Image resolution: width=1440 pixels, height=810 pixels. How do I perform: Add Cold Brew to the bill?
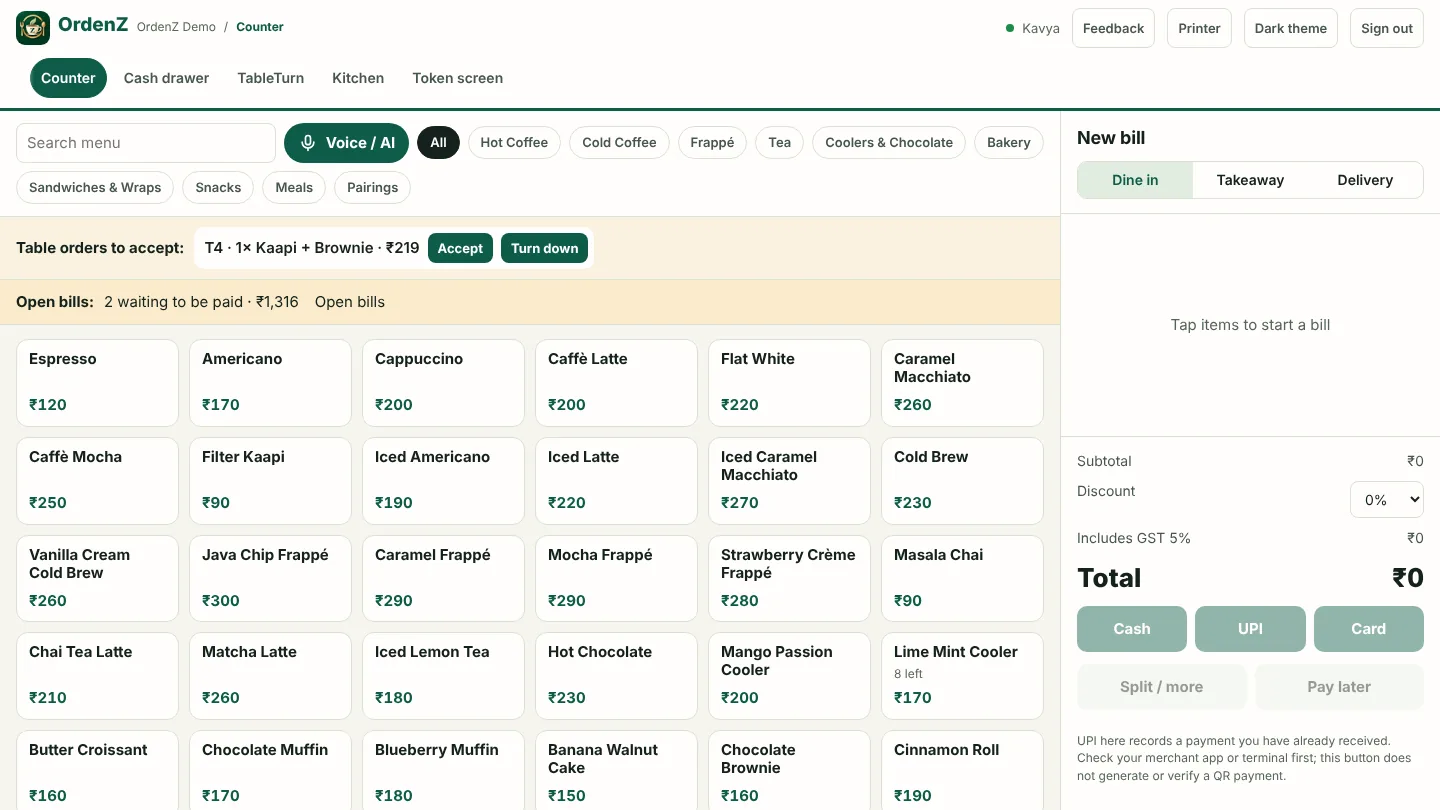962,481
